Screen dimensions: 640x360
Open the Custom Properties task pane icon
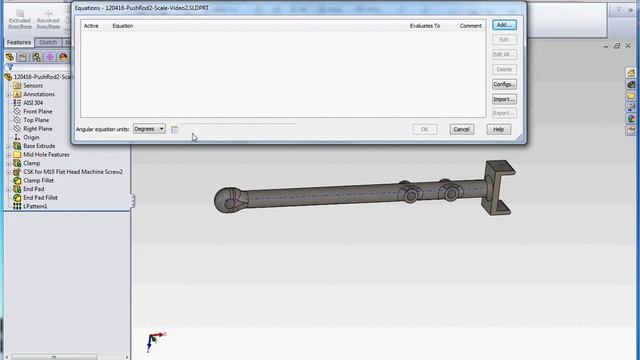point(631,130)
